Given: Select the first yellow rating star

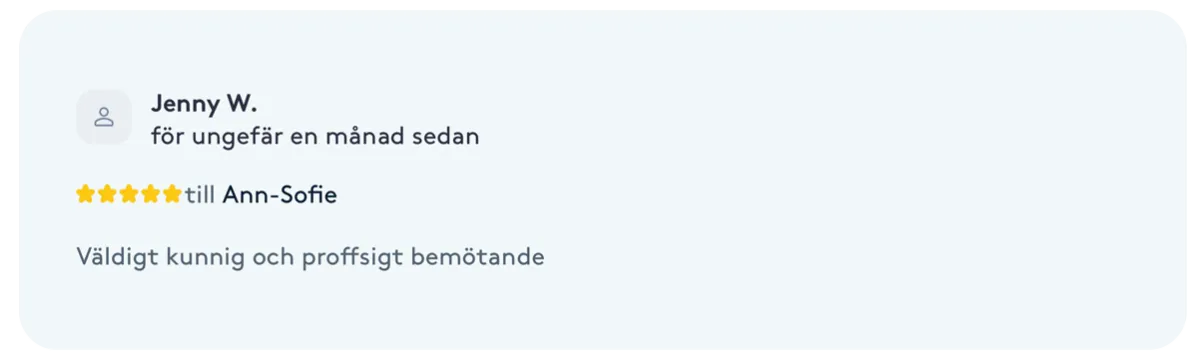Looking at the screenshot, I should 86,194.
